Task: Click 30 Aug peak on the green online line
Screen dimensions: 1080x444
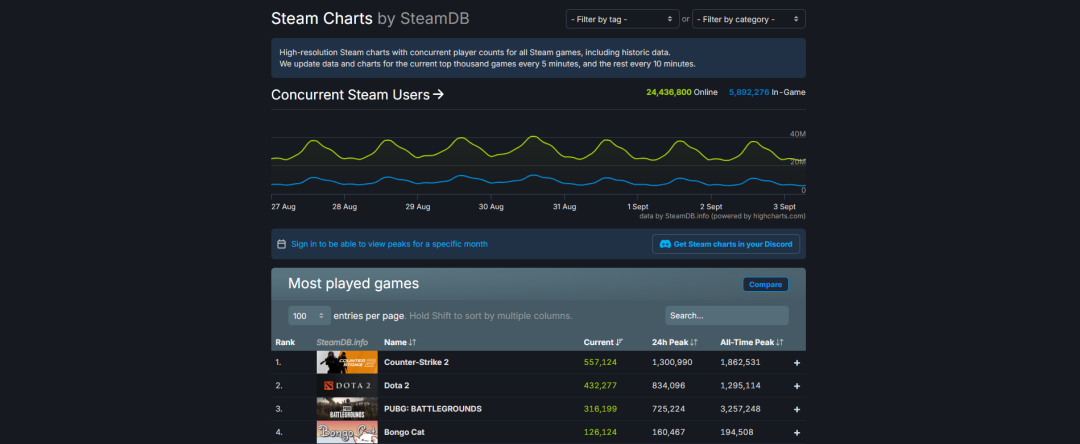Action: pyautogui.click(x=533, y=137)
